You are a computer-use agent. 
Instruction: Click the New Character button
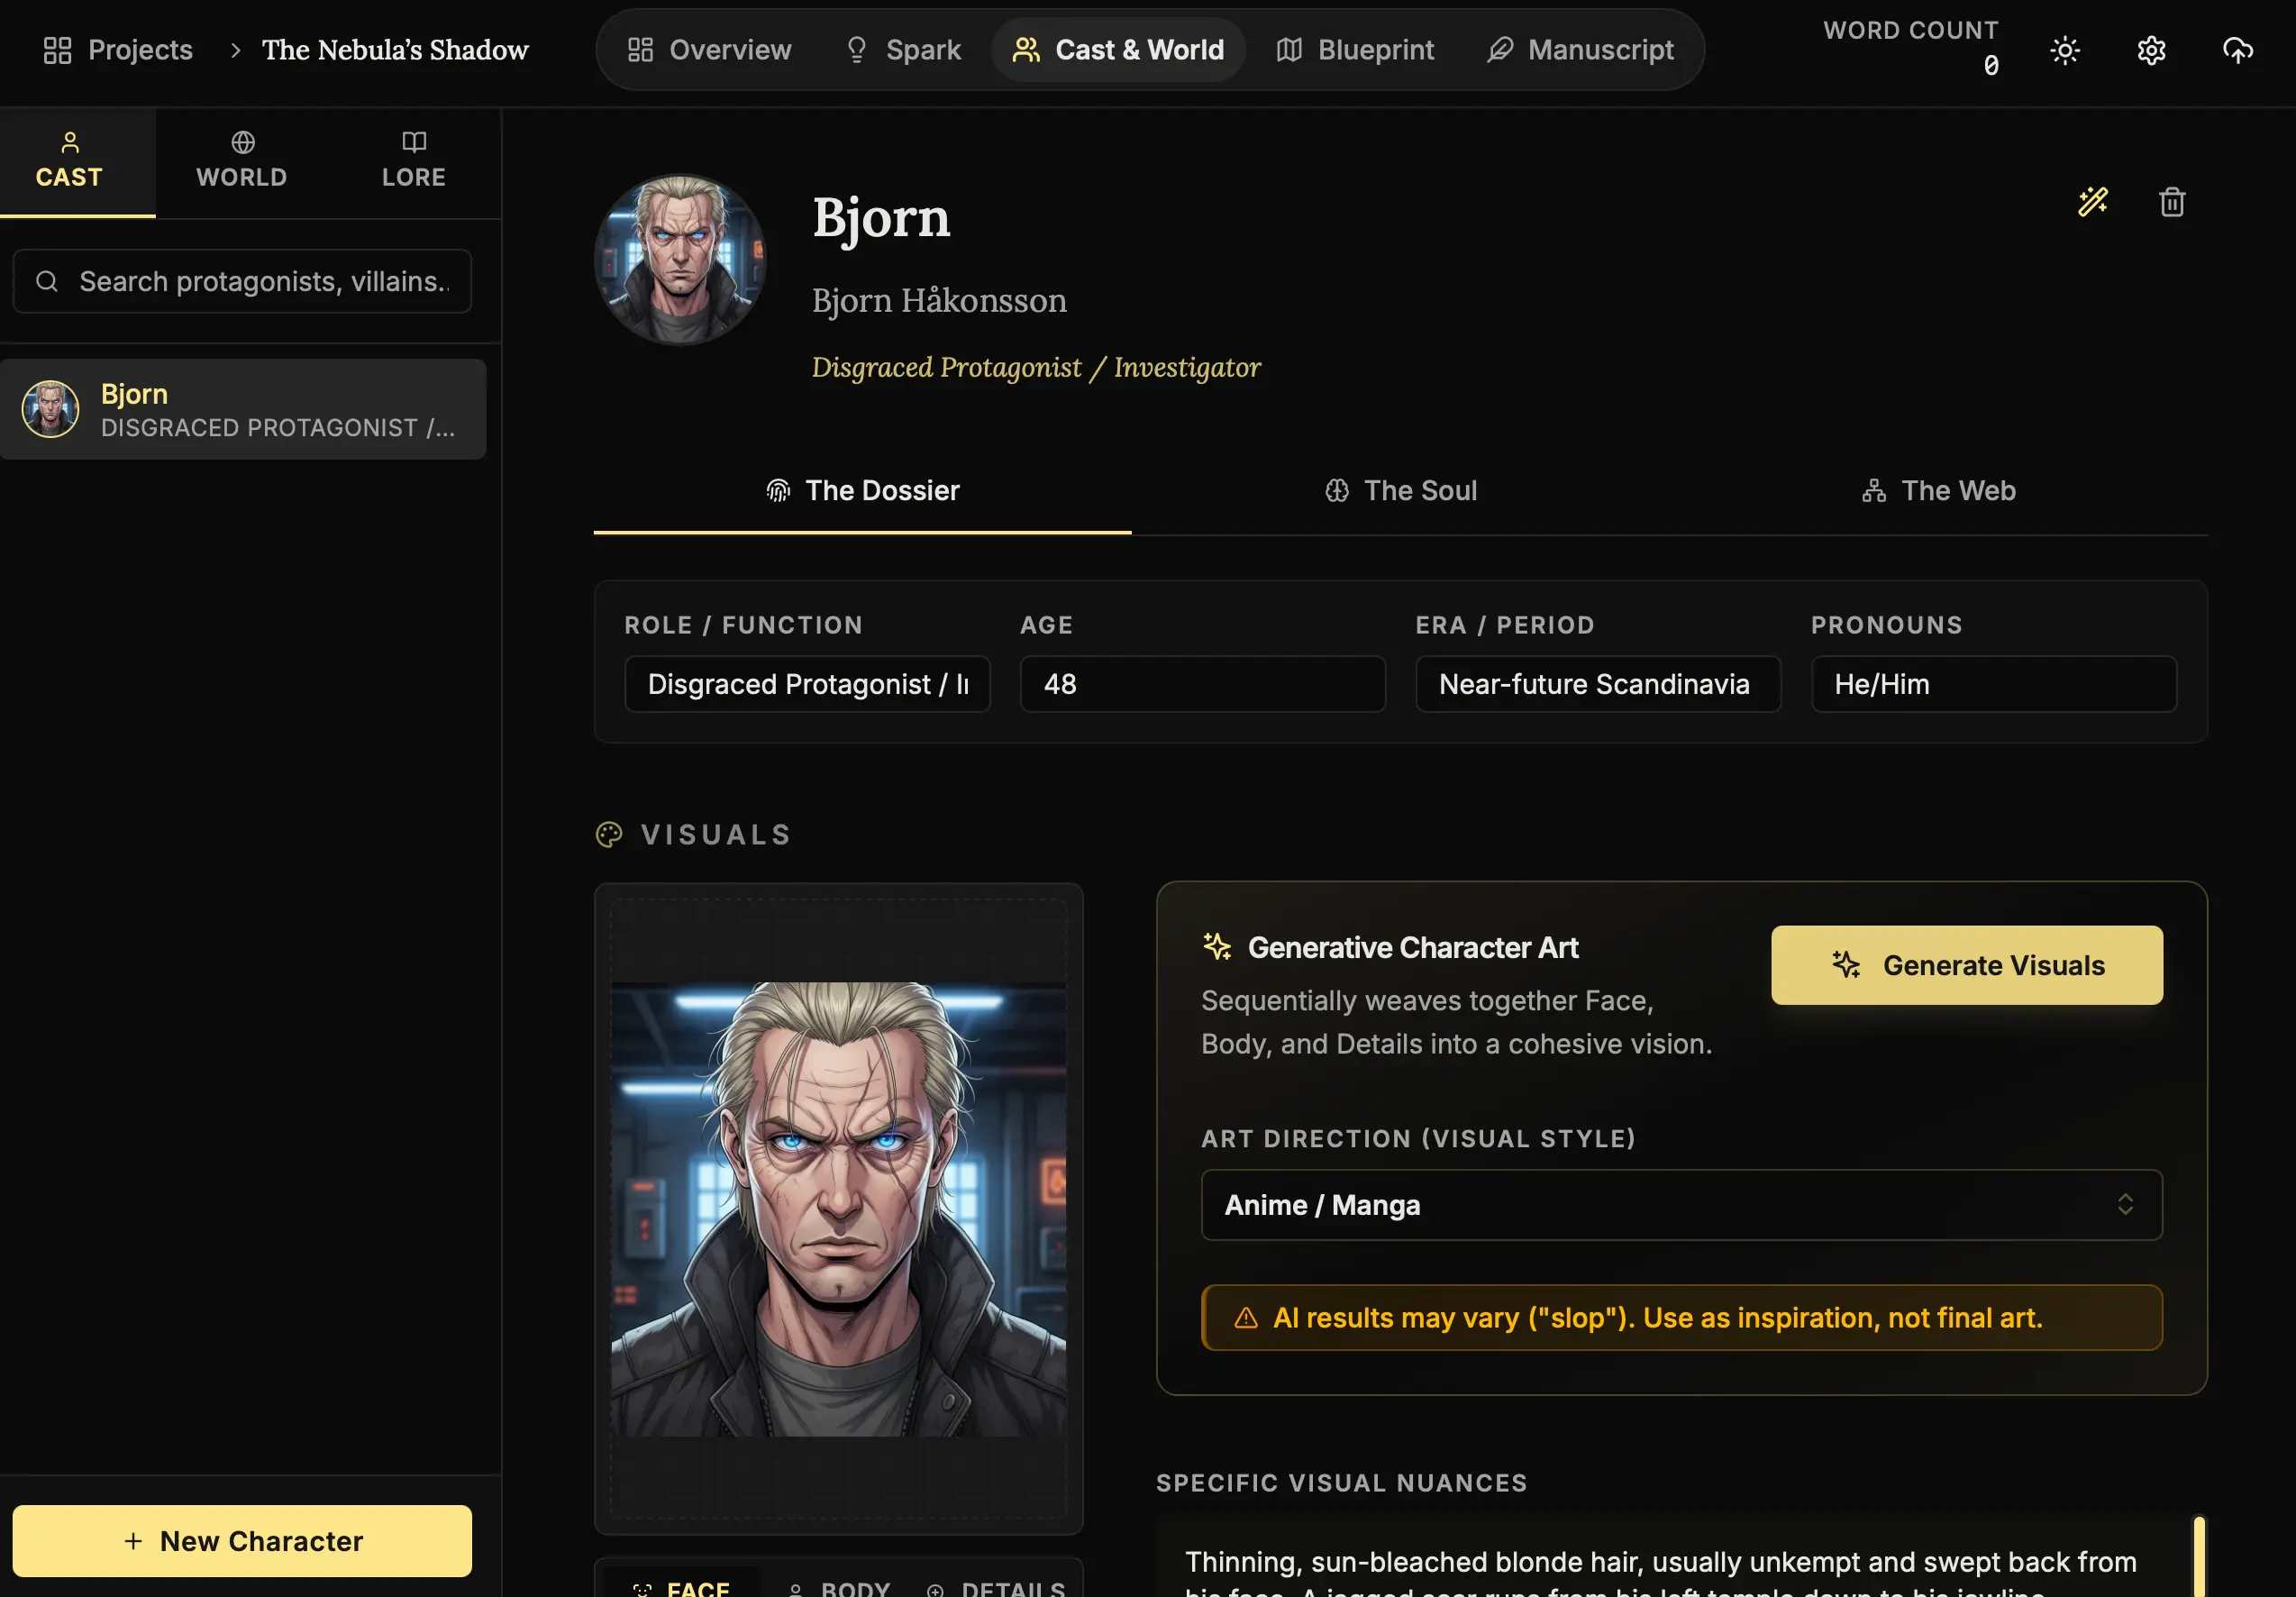click(242, 1541)
